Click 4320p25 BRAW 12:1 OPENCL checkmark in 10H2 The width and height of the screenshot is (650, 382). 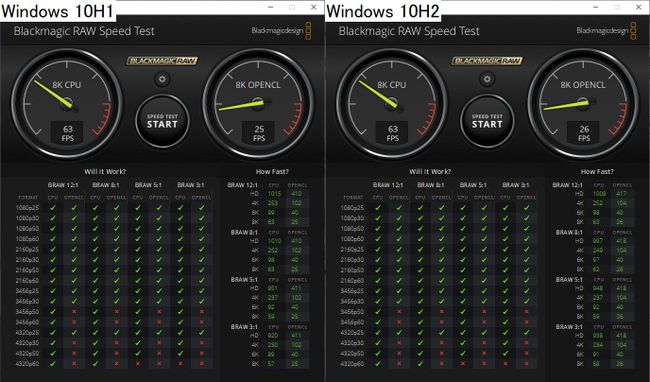(399, 332)
